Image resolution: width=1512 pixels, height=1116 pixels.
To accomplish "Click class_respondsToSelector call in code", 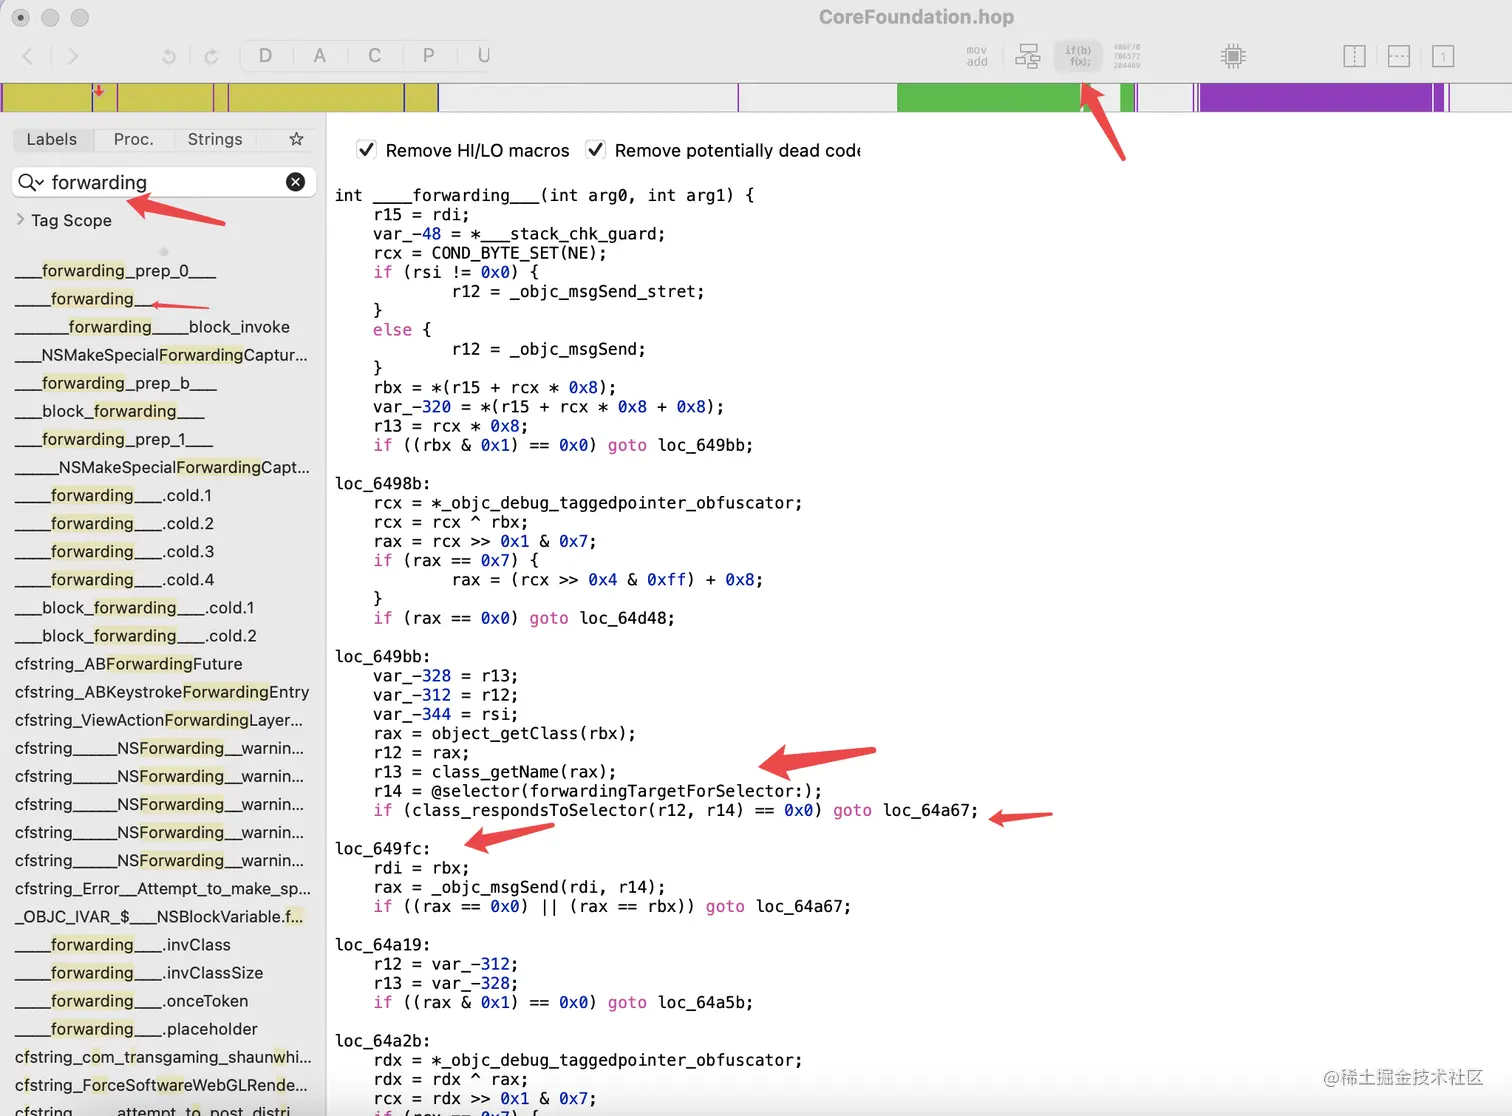I will [x=528, y=810].
